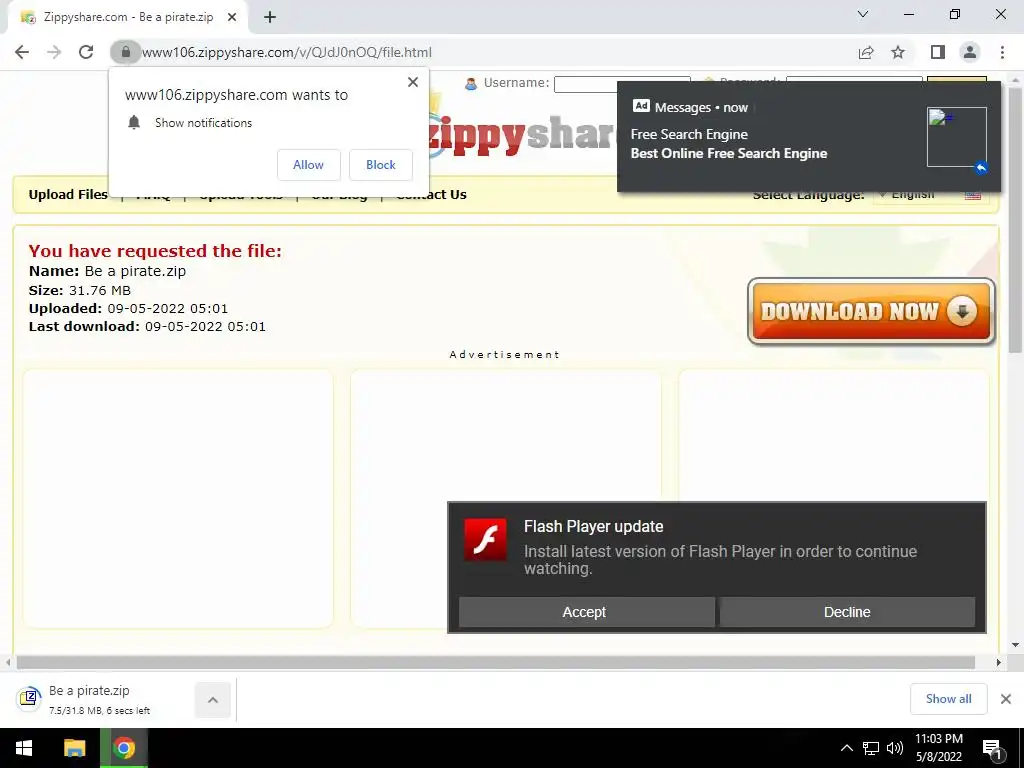Toggle the browser side panel icon
Viewport: 1024px width, 768px height.
tap(938, 52)
